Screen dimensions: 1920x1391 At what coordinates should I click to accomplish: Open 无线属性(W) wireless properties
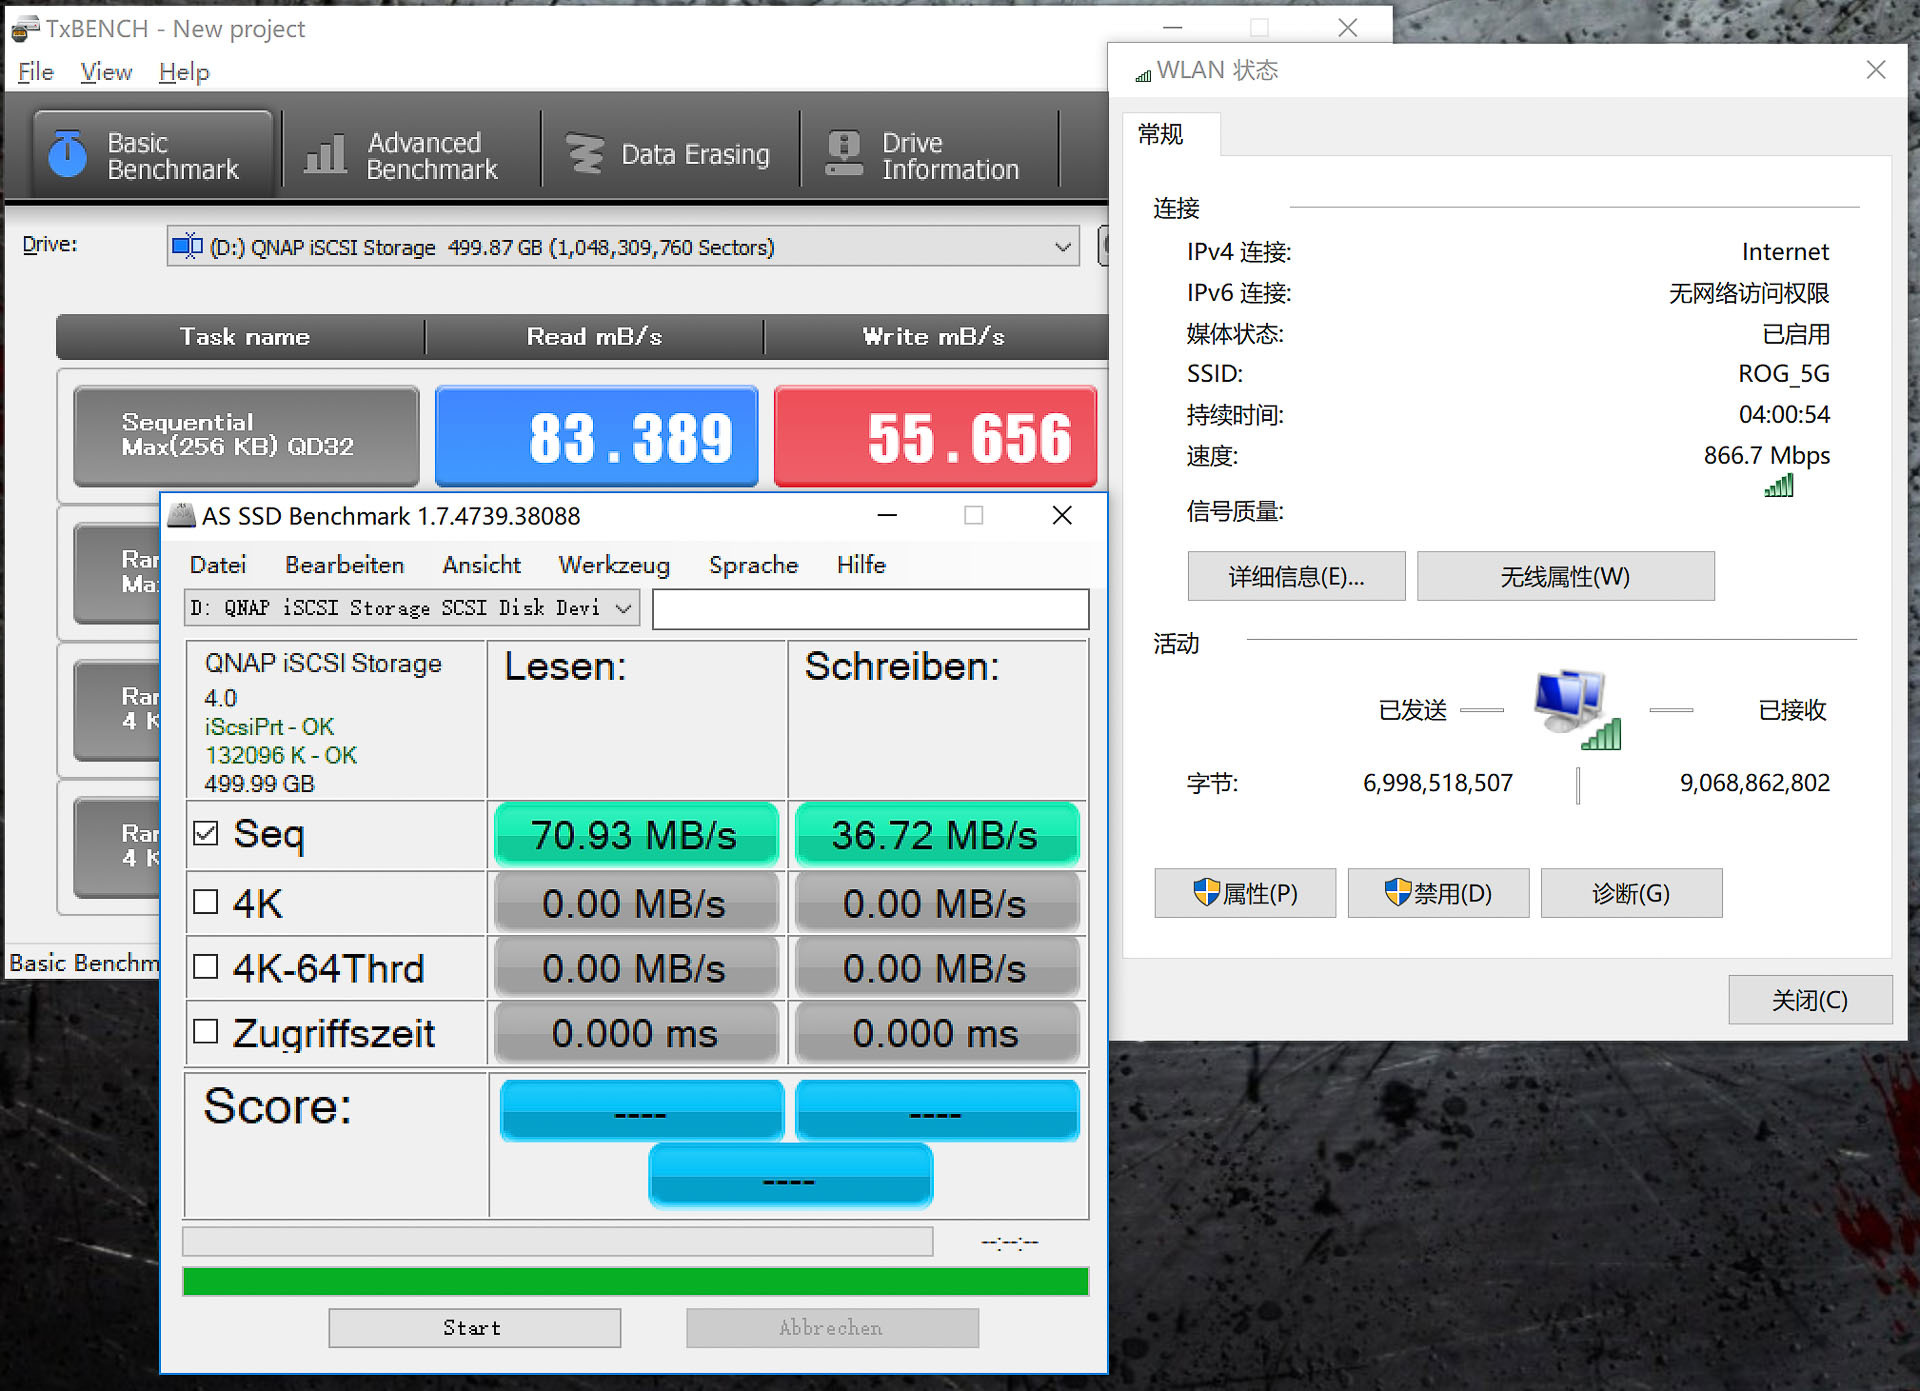(x=1565, y=577)
